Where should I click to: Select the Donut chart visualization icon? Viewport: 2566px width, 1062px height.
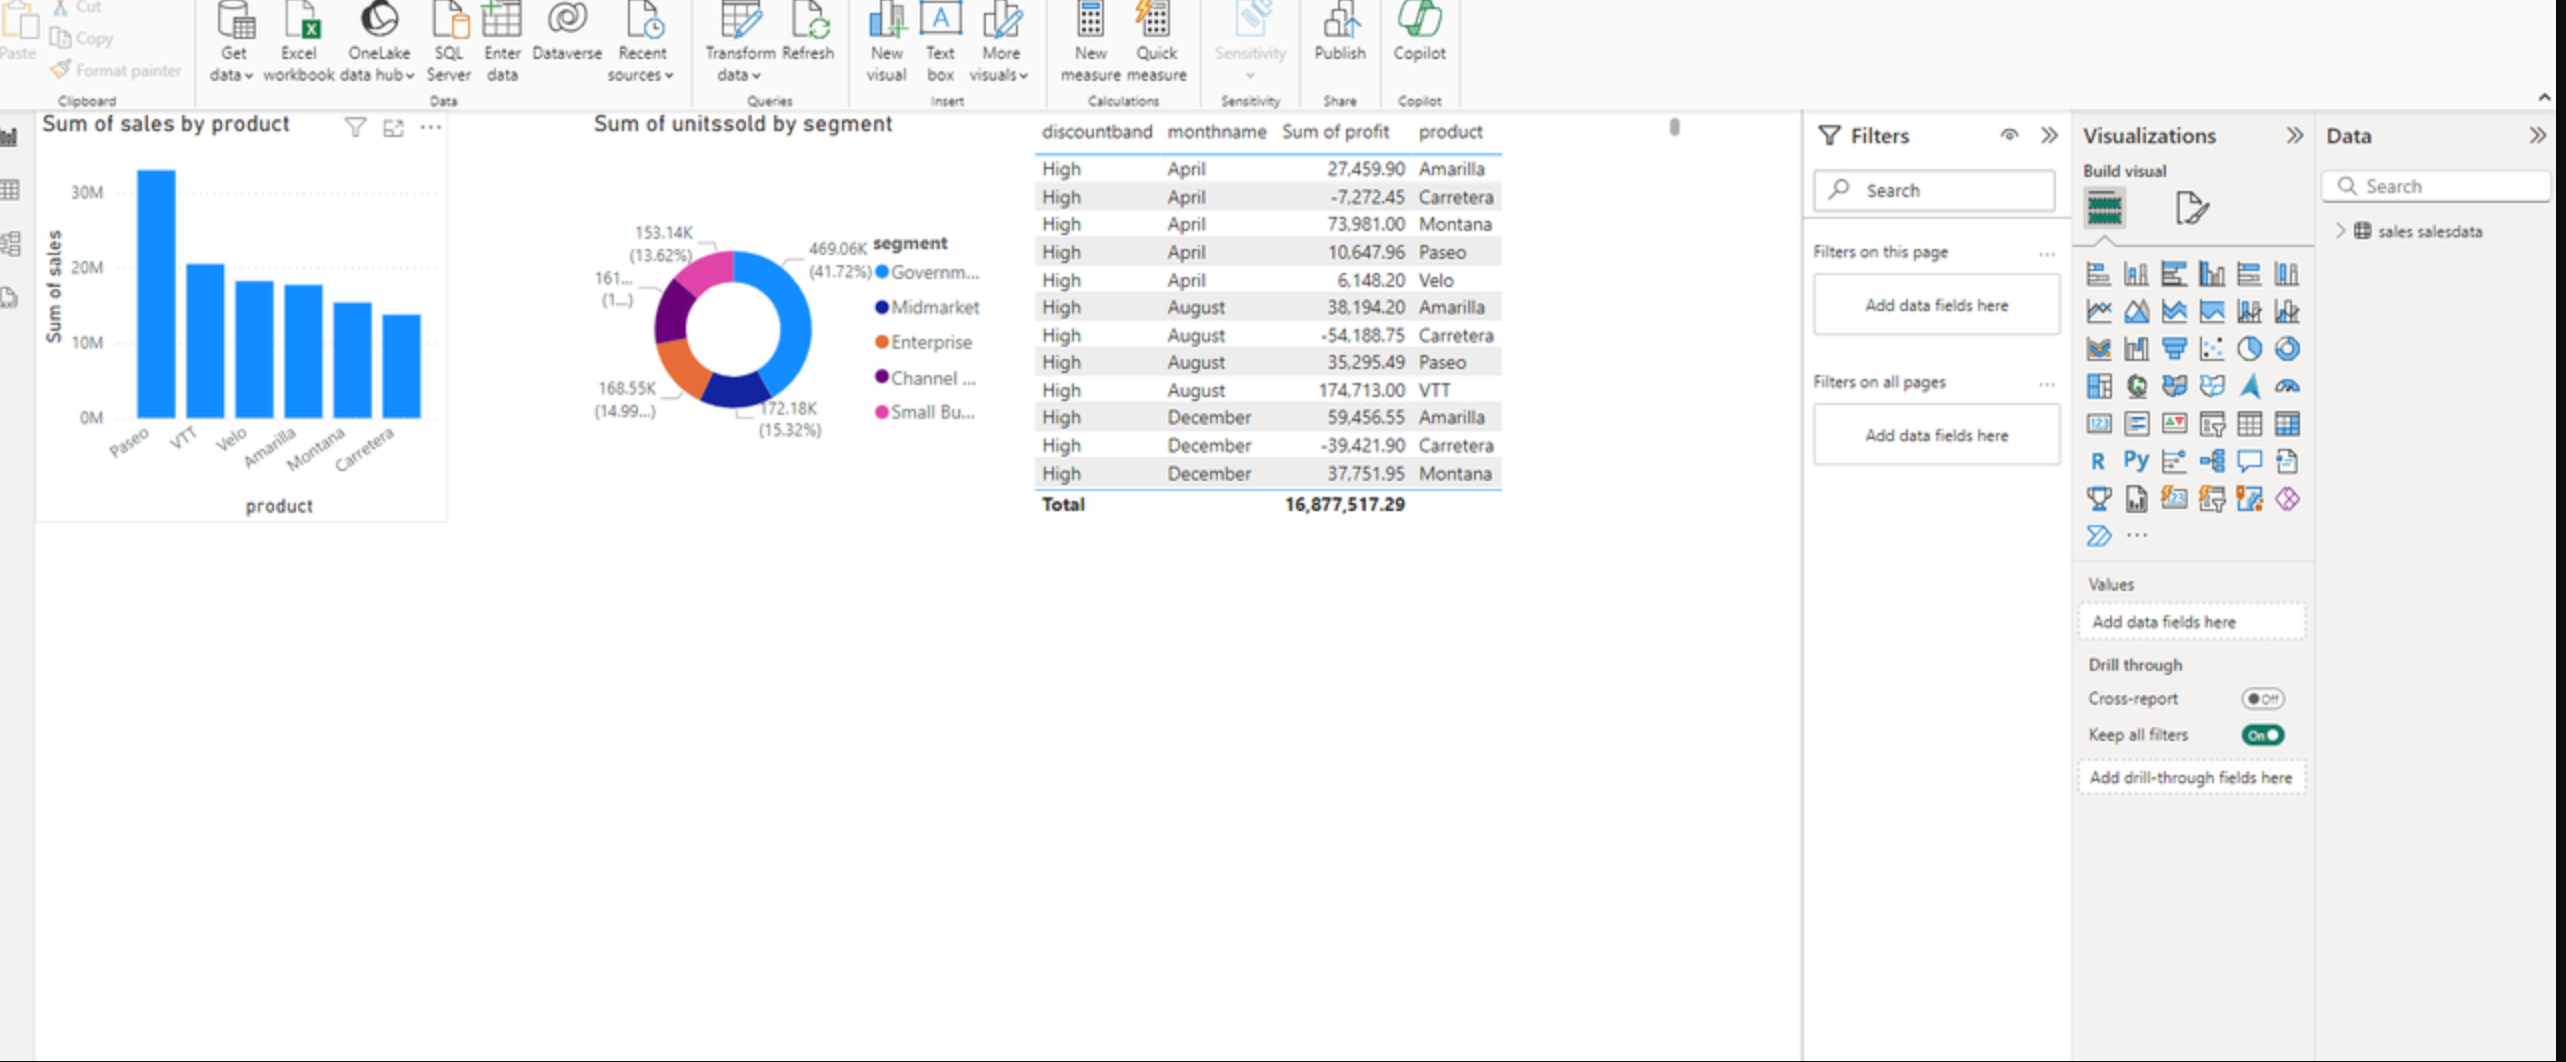click(2286, 349)
